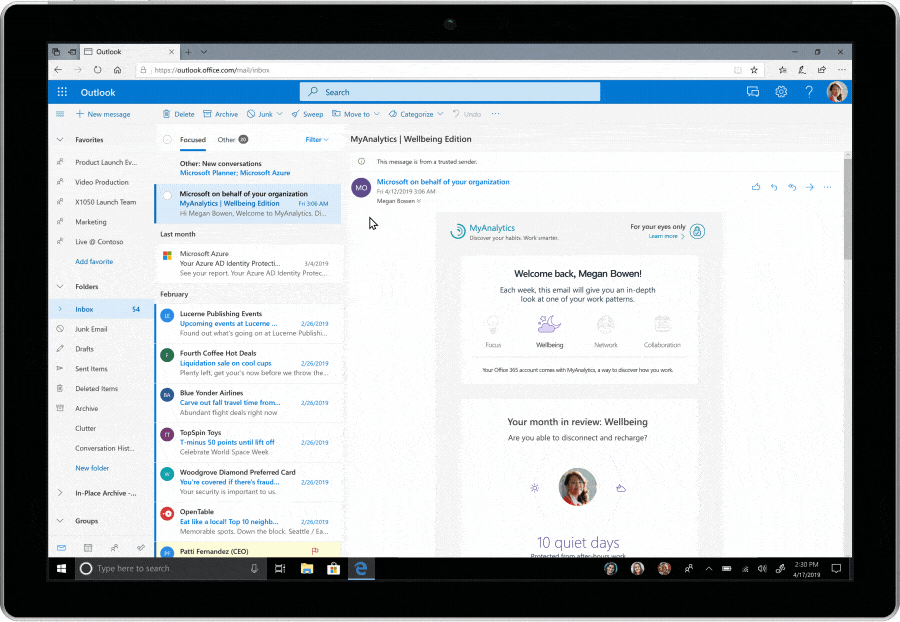This screenshot has width=900, height=622.
Task: Like the MyAnalytics message with thumbs up
Action: [757, 187]
